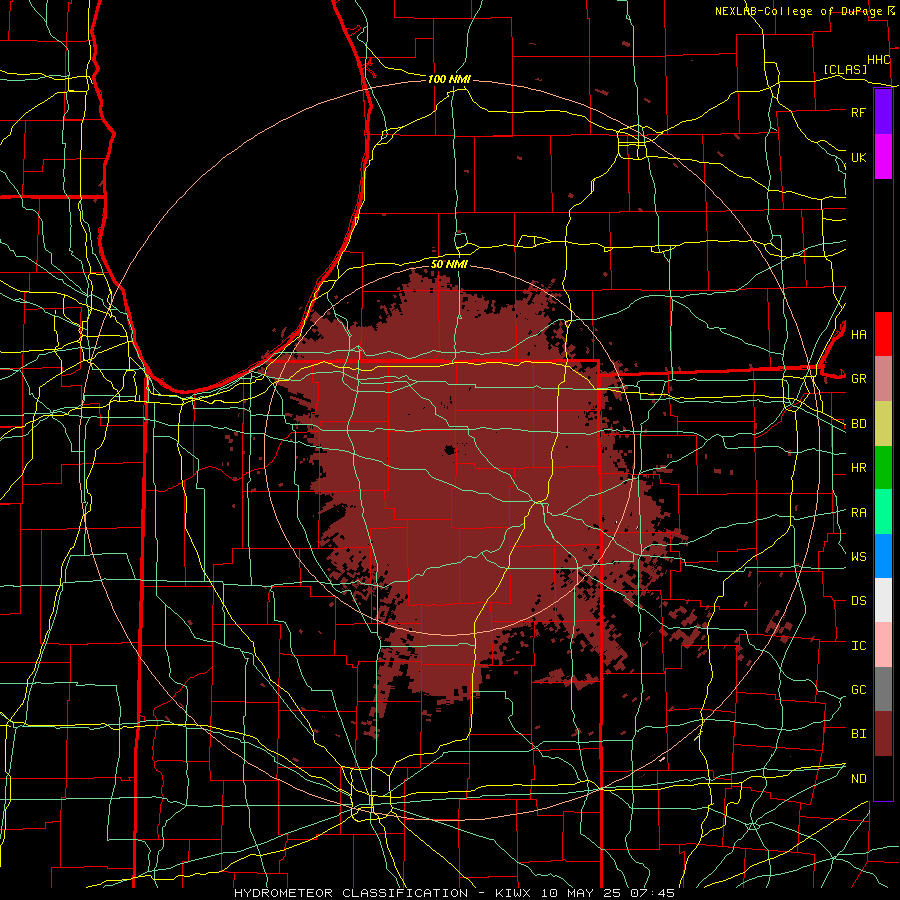
Task: Click the BD legend label
Action: (x=858, y=424)
